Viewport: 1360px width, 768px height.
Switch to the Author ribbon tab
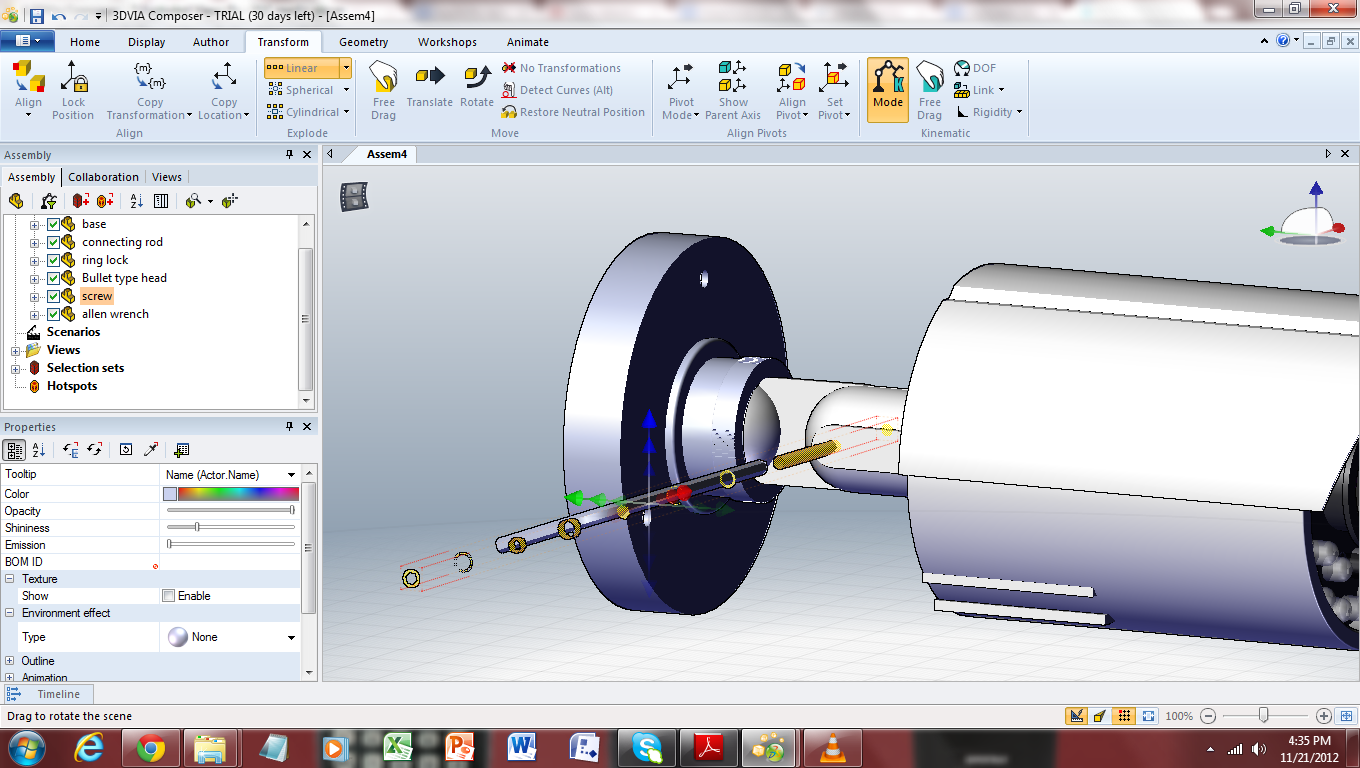[x=211, y=42]
